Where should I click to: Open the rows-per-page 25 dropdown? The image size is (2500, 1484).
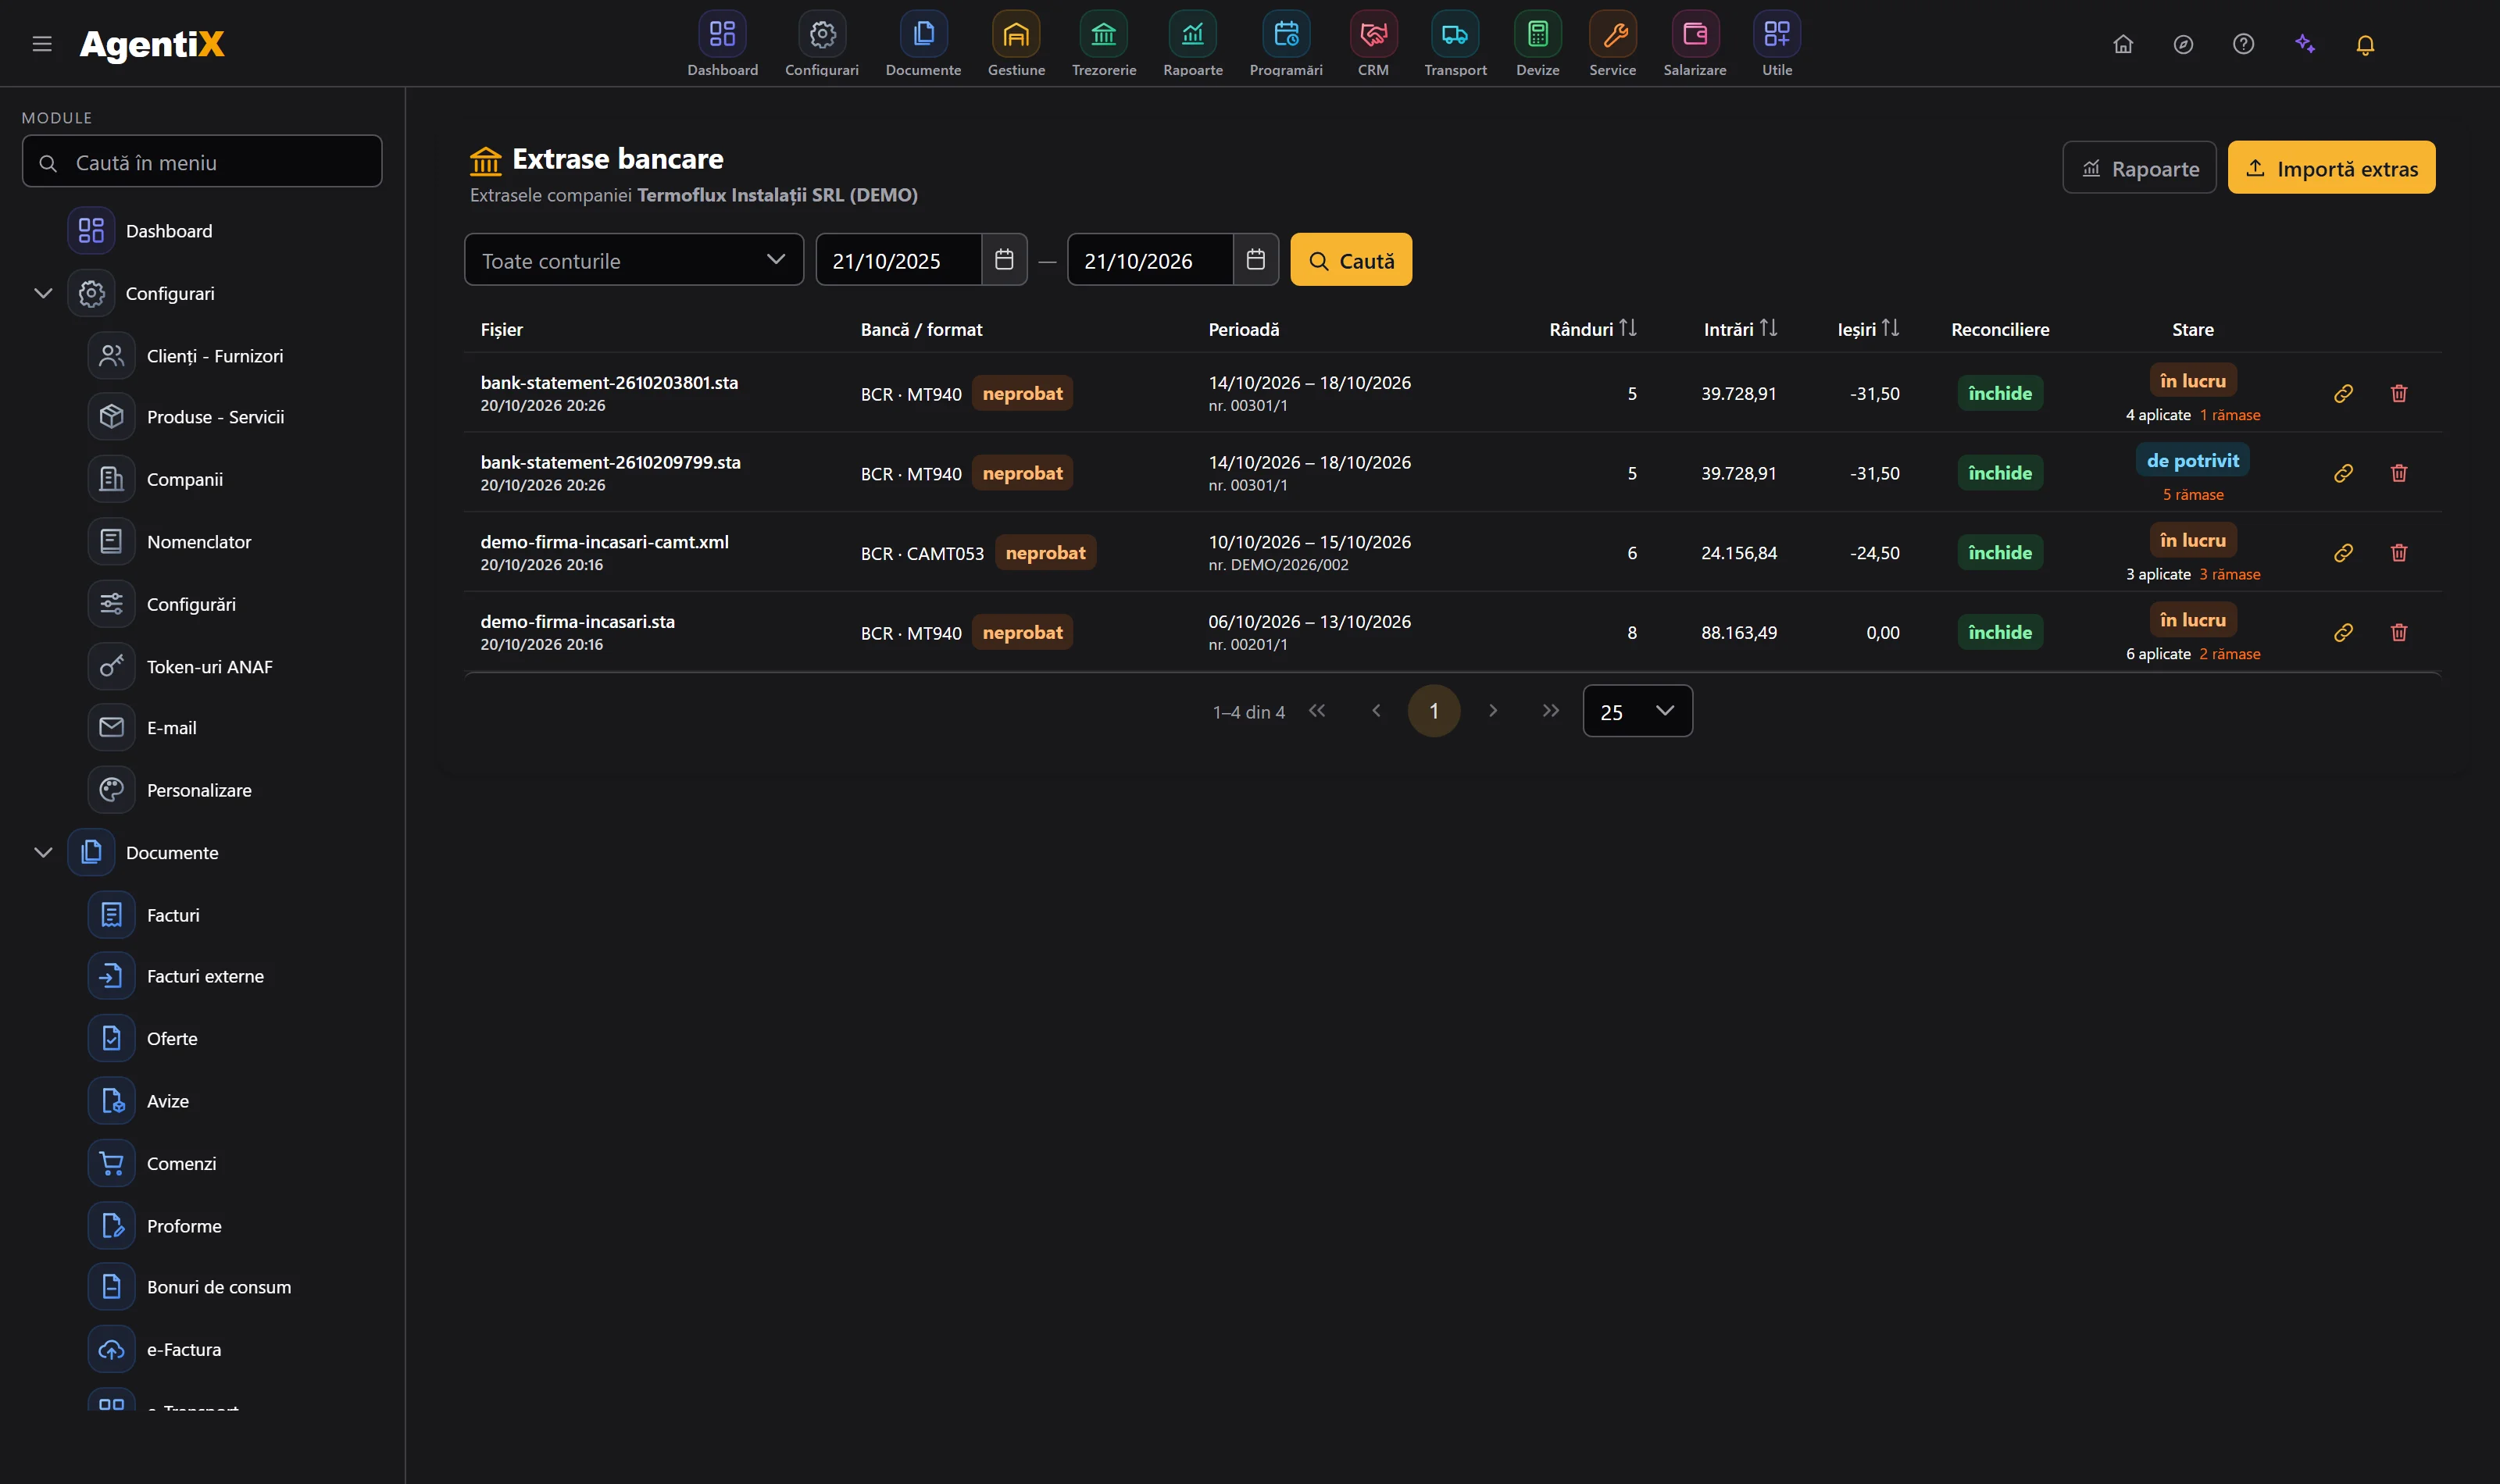pos(1637,711)
